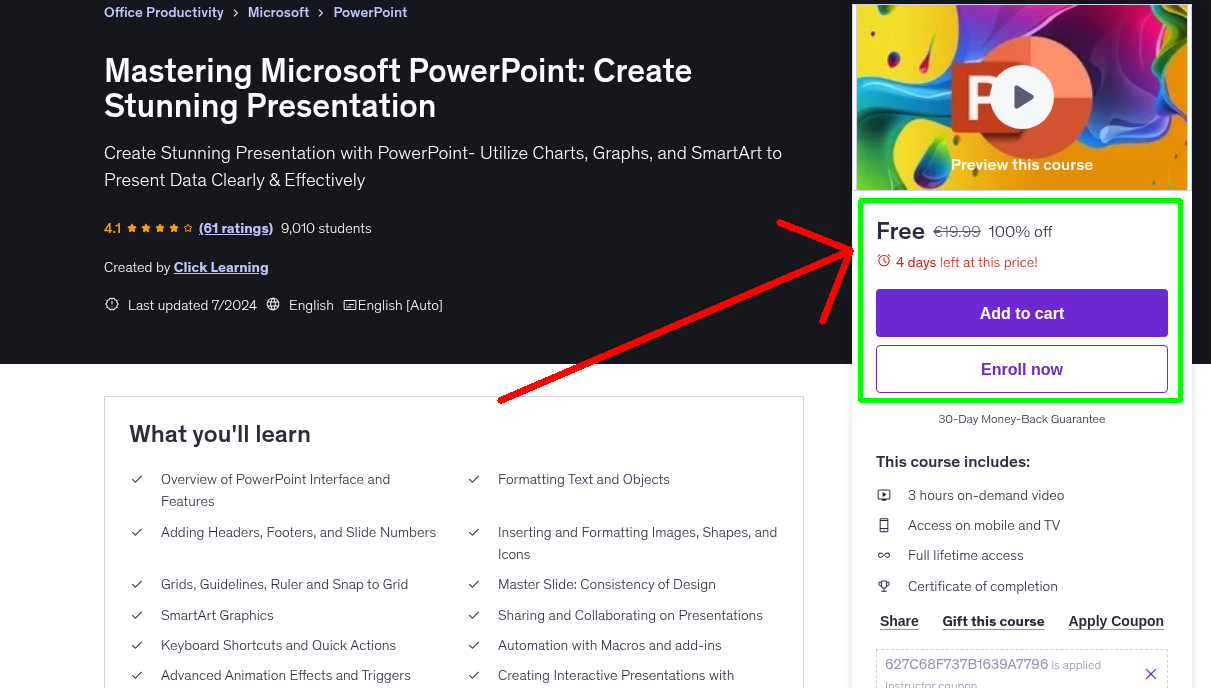1211x688 pixels.
Task: Open the 61 ratings link
Action: click(x=235, y=228)
